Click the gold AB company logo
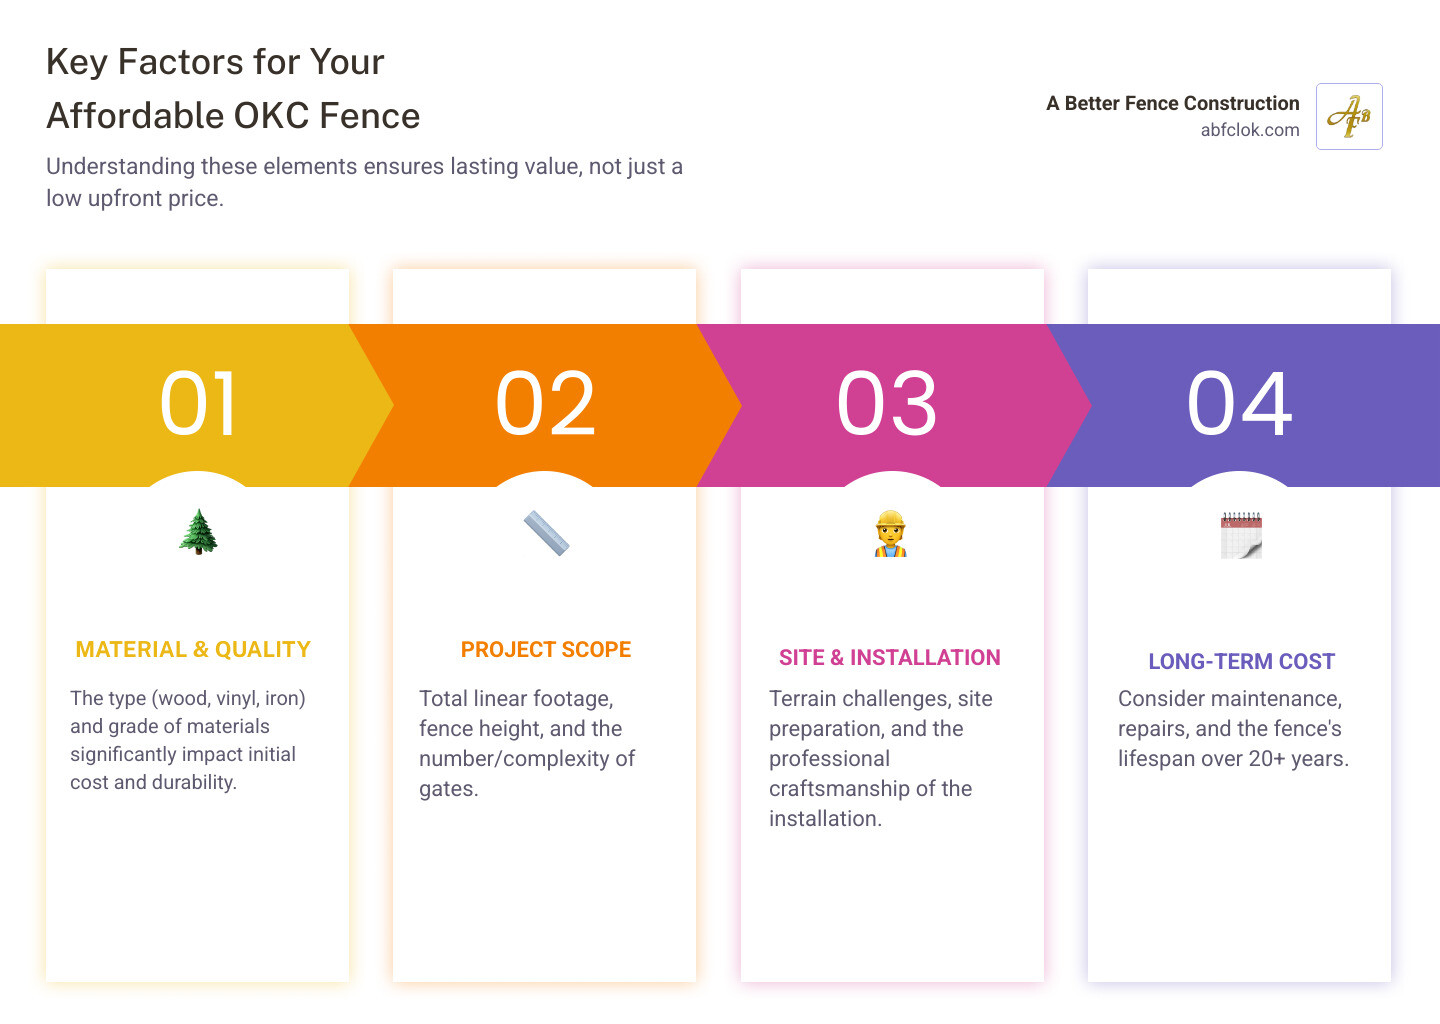The height and width of the screenshot is (1024, 1440). coord(1349,117)
